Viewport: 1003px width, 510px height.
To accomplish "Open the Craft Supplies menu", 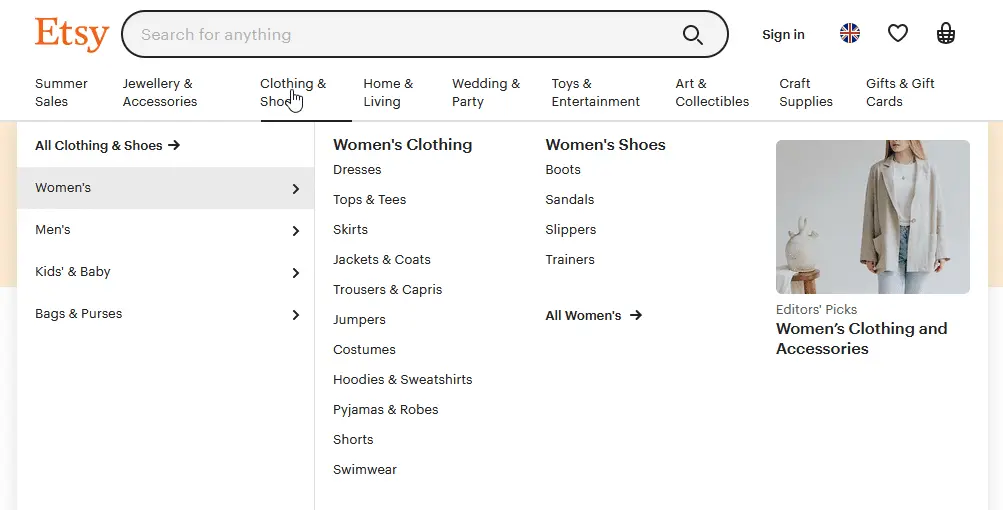I will (805, 92).
